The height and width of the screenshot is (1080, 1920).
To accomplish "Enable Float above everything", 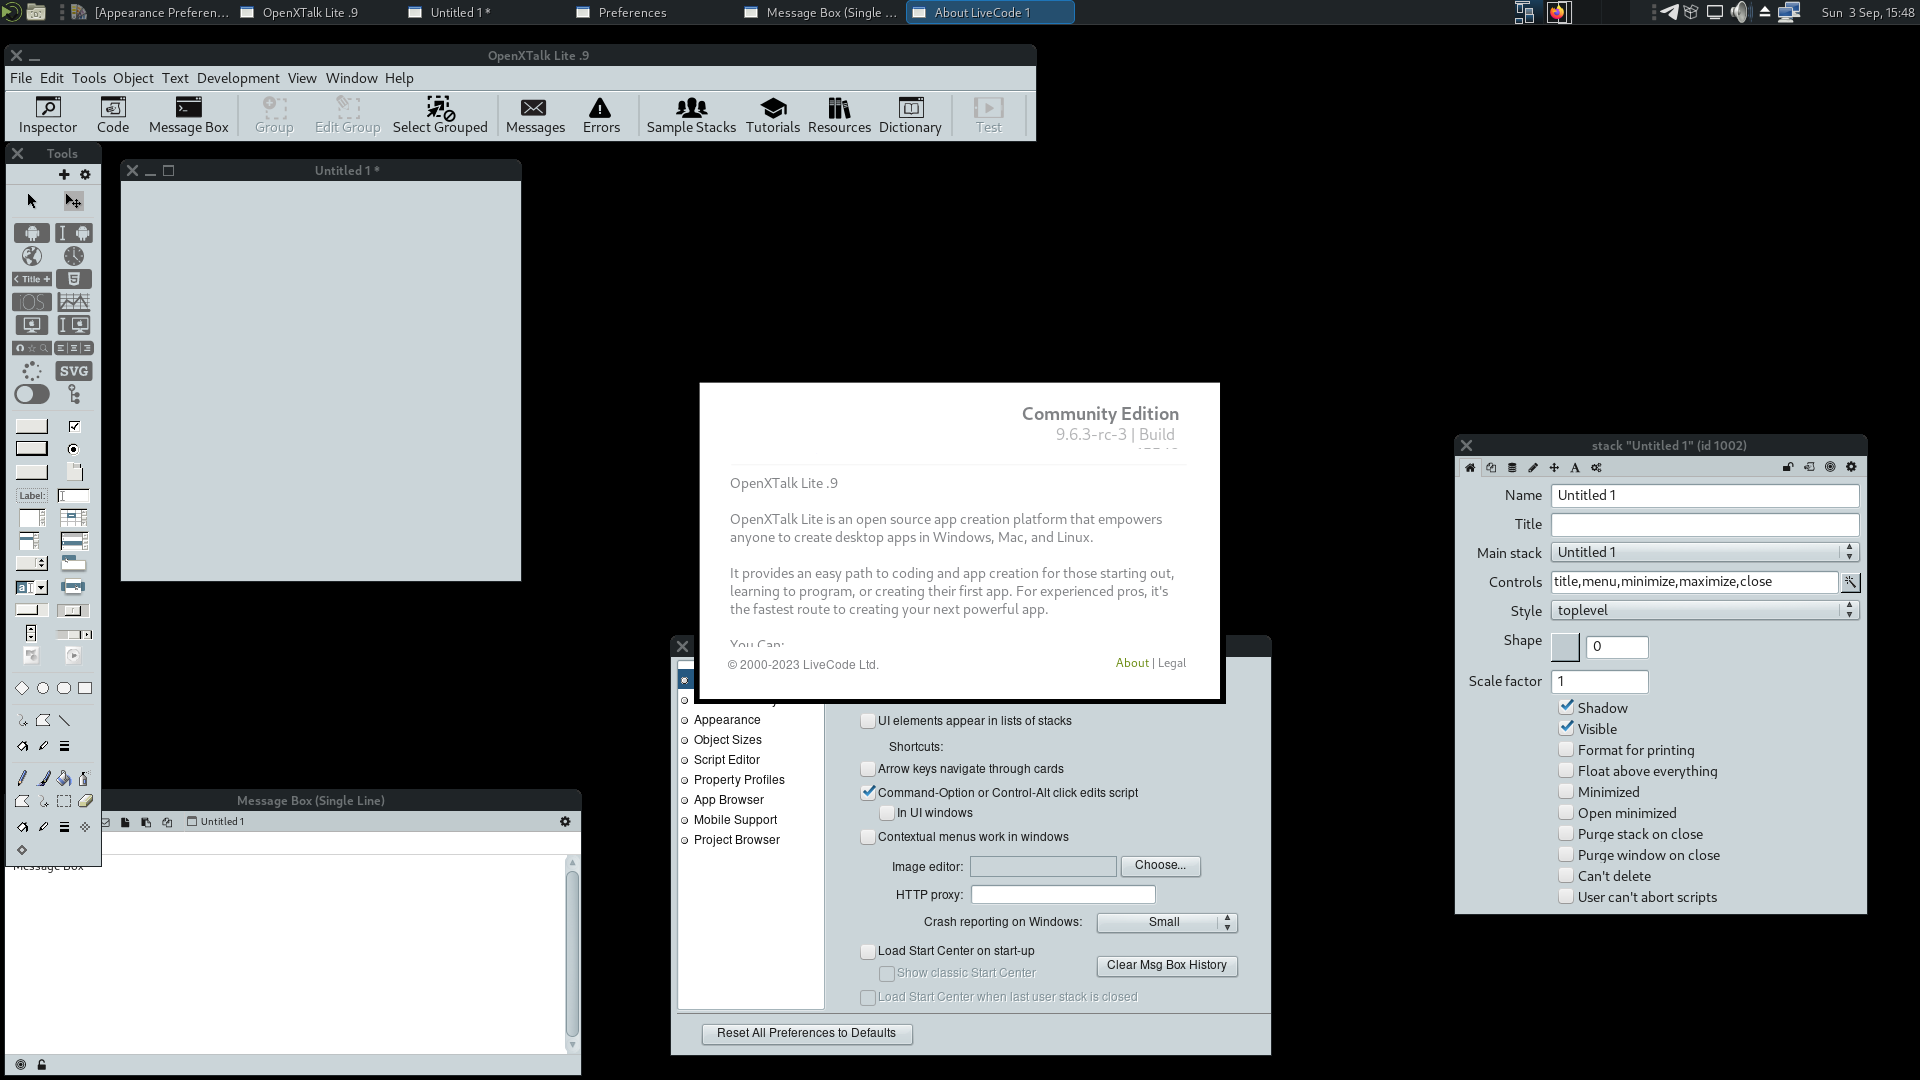I will 1566,770.
